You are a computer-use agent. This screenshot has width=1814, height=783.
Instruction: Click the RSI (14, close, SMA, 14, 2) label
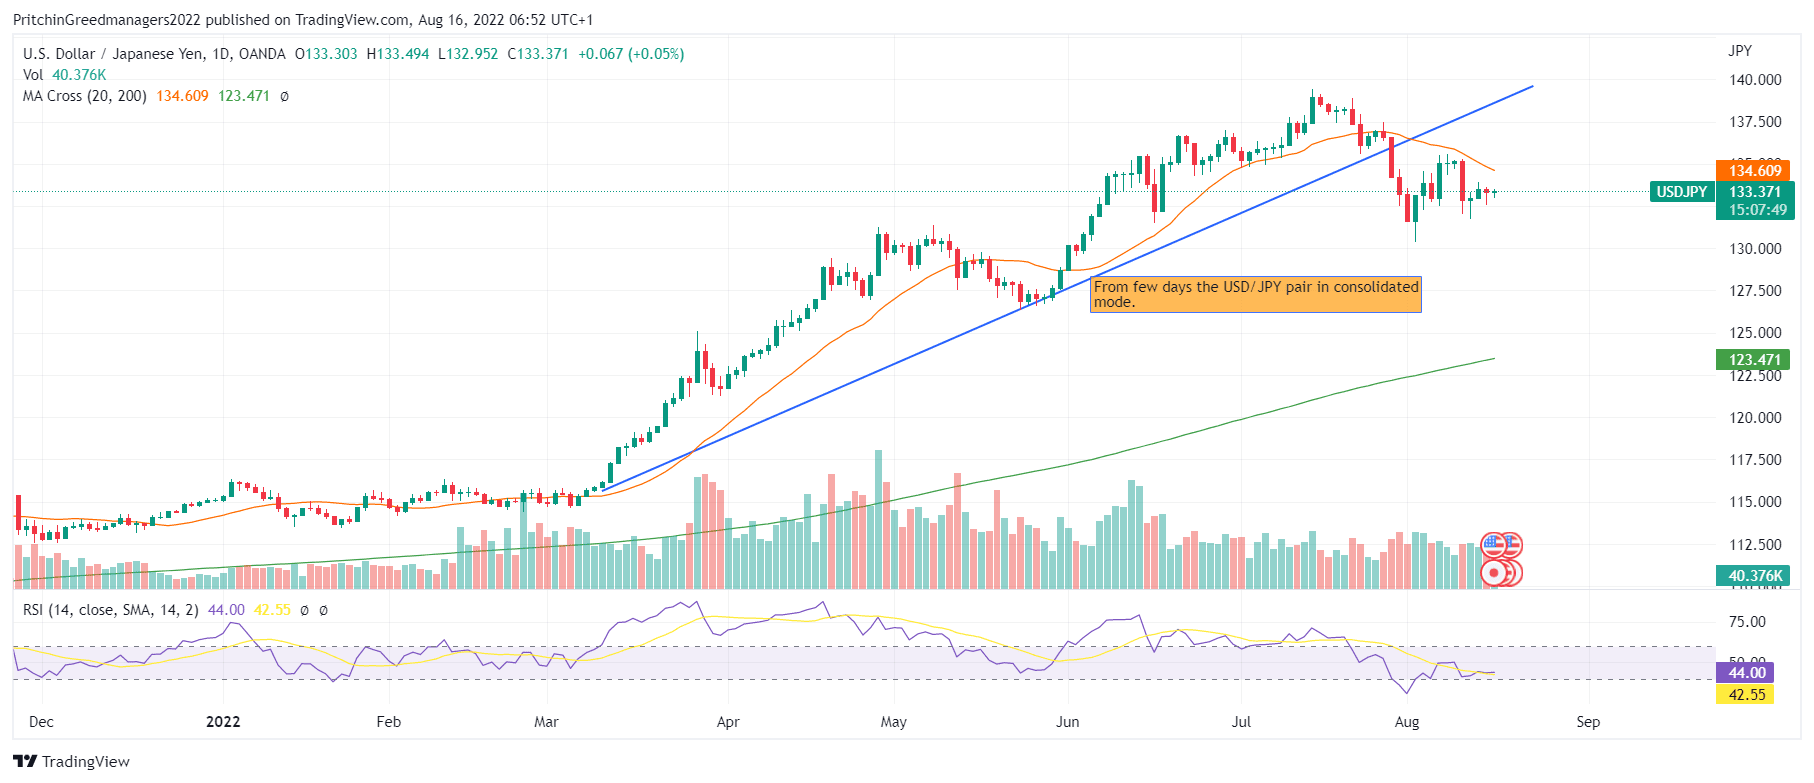(110, 610)
